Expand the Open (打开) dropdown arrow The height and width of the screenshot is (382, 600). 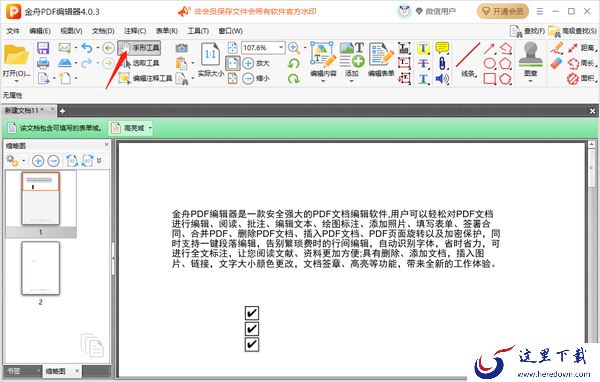coord(16,81)
